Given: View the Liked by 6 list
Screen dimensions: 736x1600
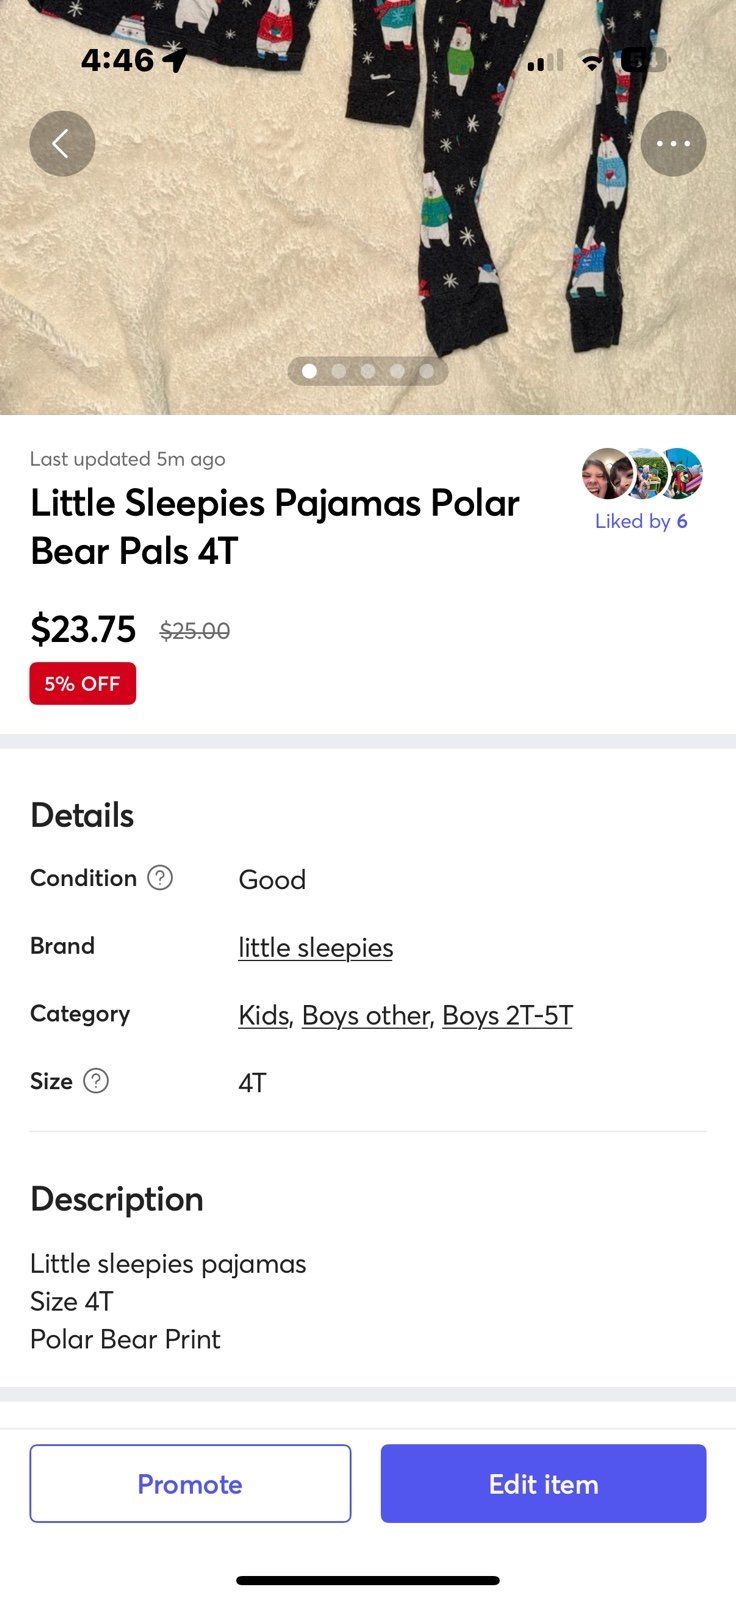Looking at the screenshot, I should [641, 521].
